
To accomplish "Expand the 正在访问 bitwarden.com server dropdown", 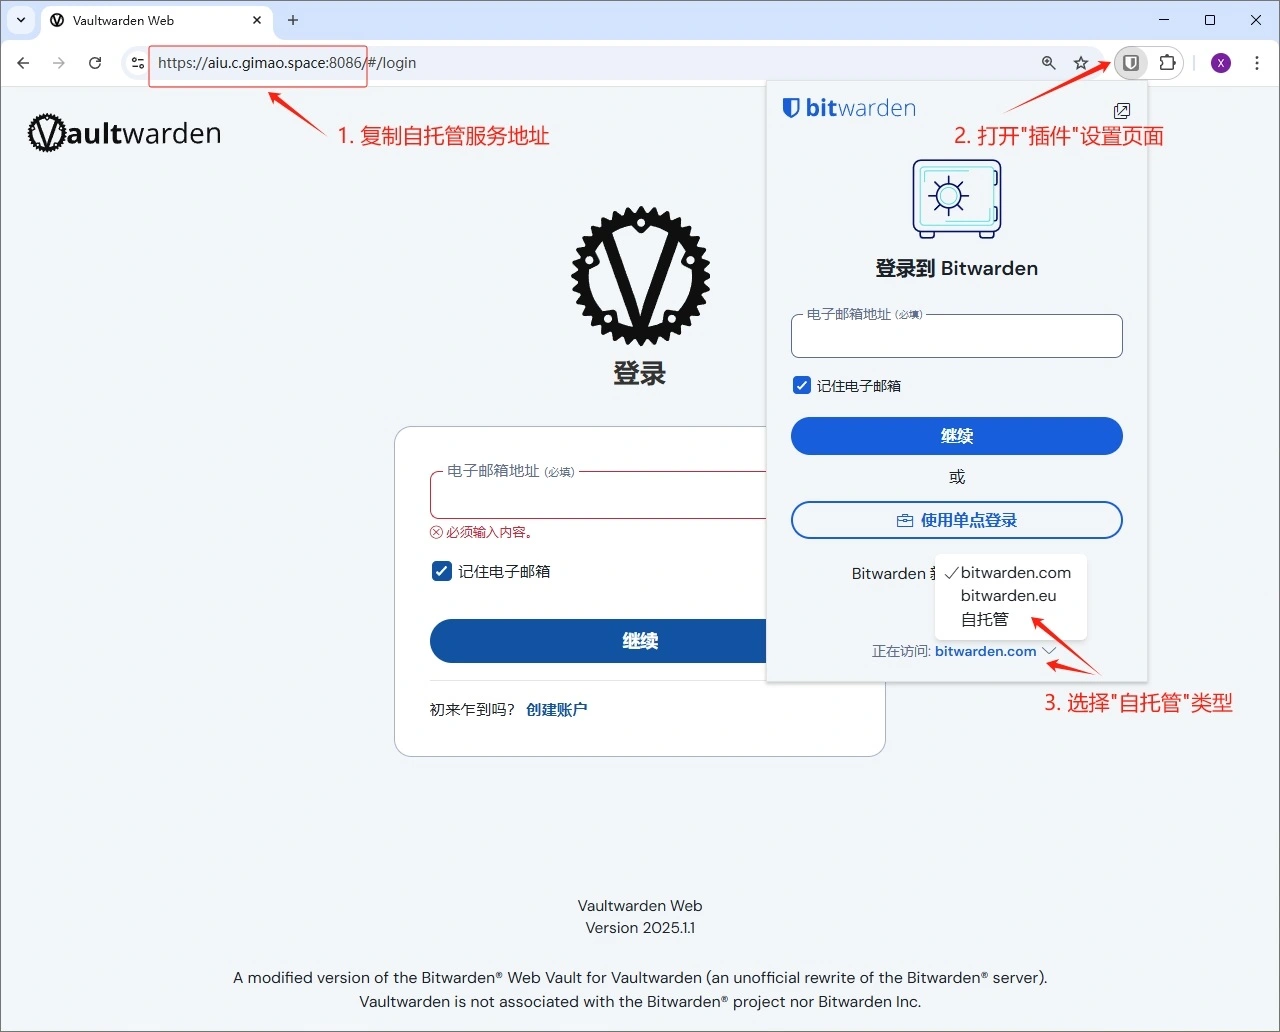I will [995, 651].
